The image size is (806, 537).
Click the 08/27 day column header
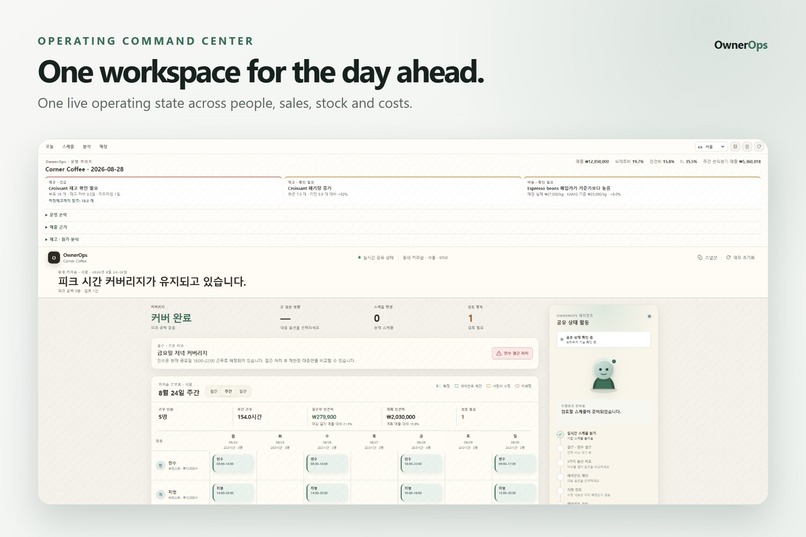[x=374, y=442]
